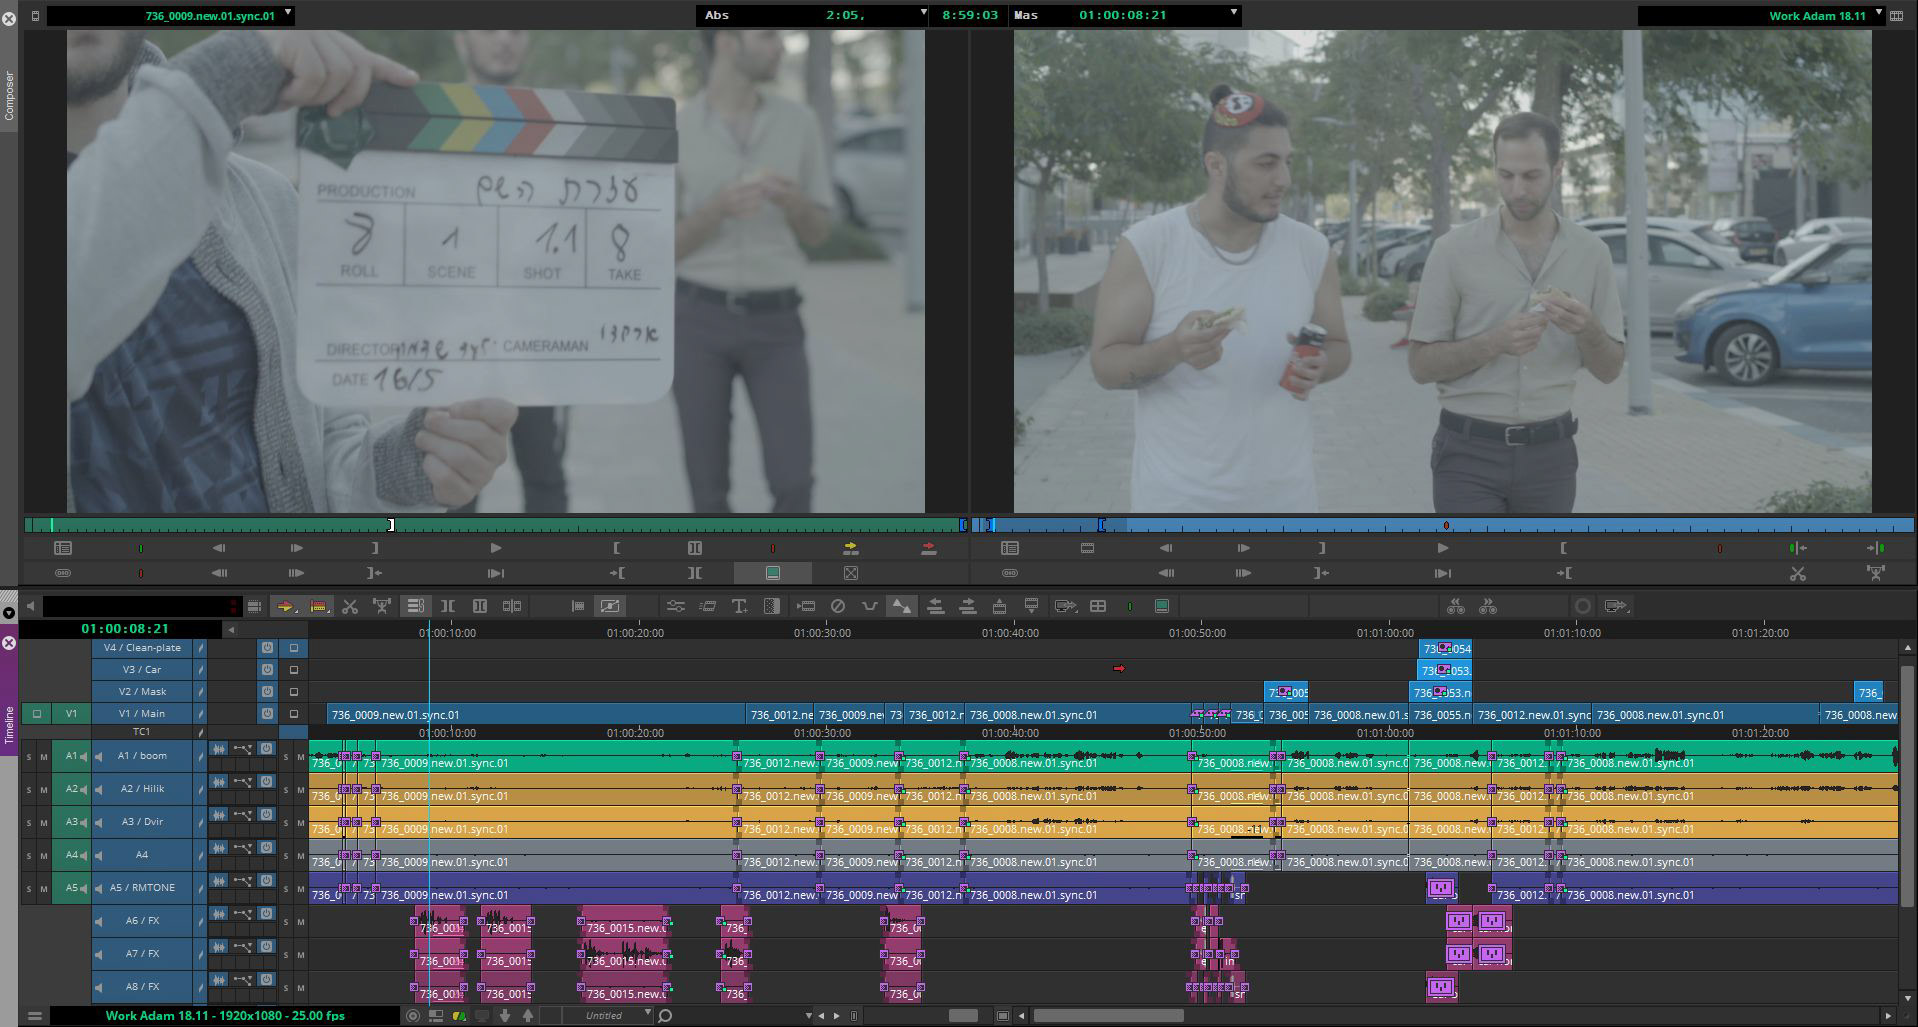This screenshot has width=1918, height=1027.
Task: Play the source monitor clip
Action: pyautogui.click(x=495, y=548)
